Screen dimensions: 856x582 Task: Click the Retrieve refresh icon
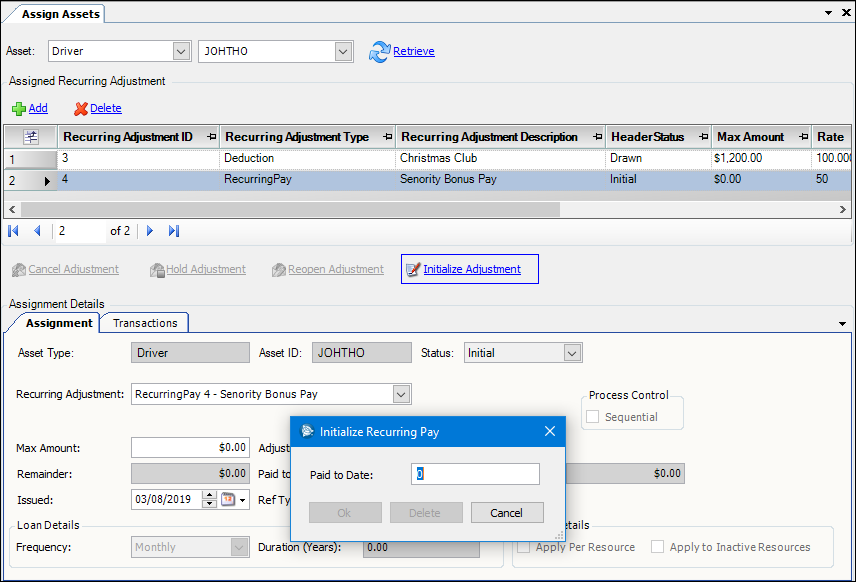click(x=379, y=52)
